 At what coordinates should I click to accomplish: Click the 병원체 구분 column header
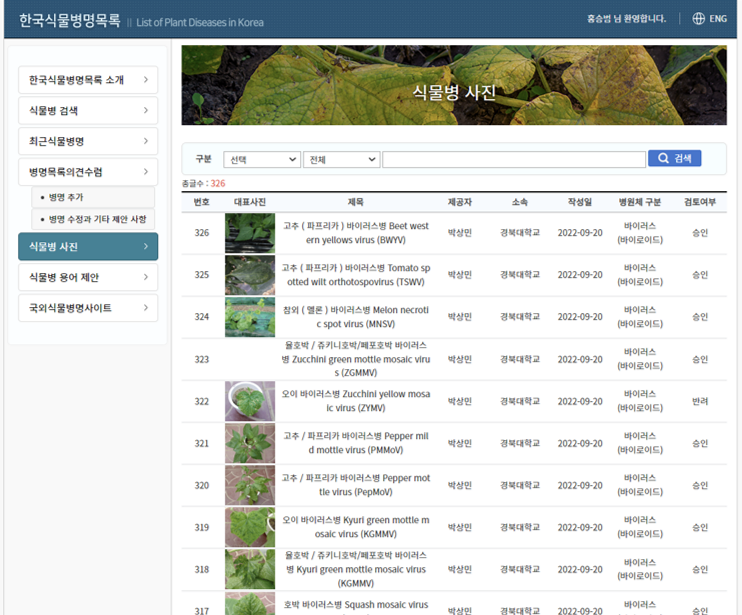point(640,202)
